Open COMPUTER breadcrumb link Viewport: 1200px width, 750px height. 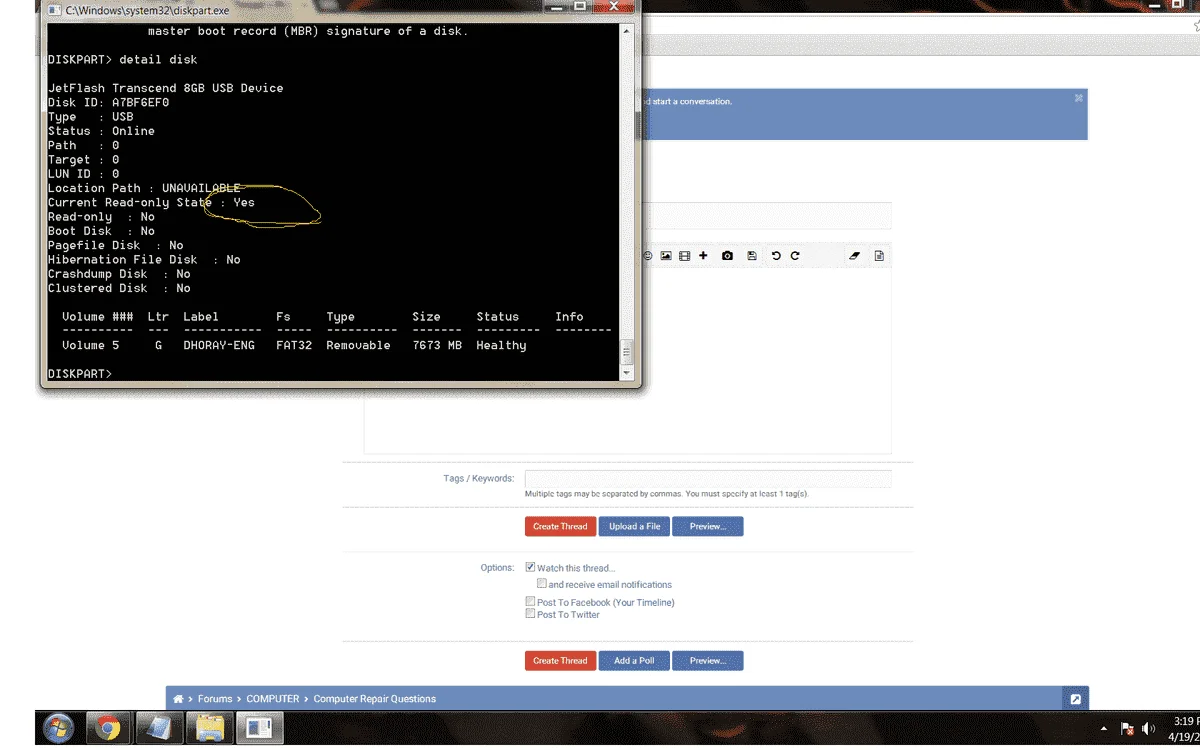click(273, 699)
